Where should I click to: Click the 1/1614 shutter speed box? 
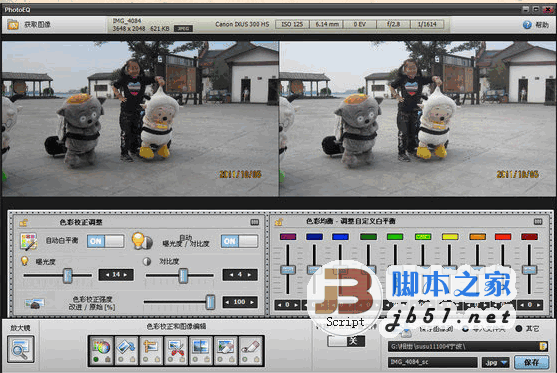click(427, 24)
